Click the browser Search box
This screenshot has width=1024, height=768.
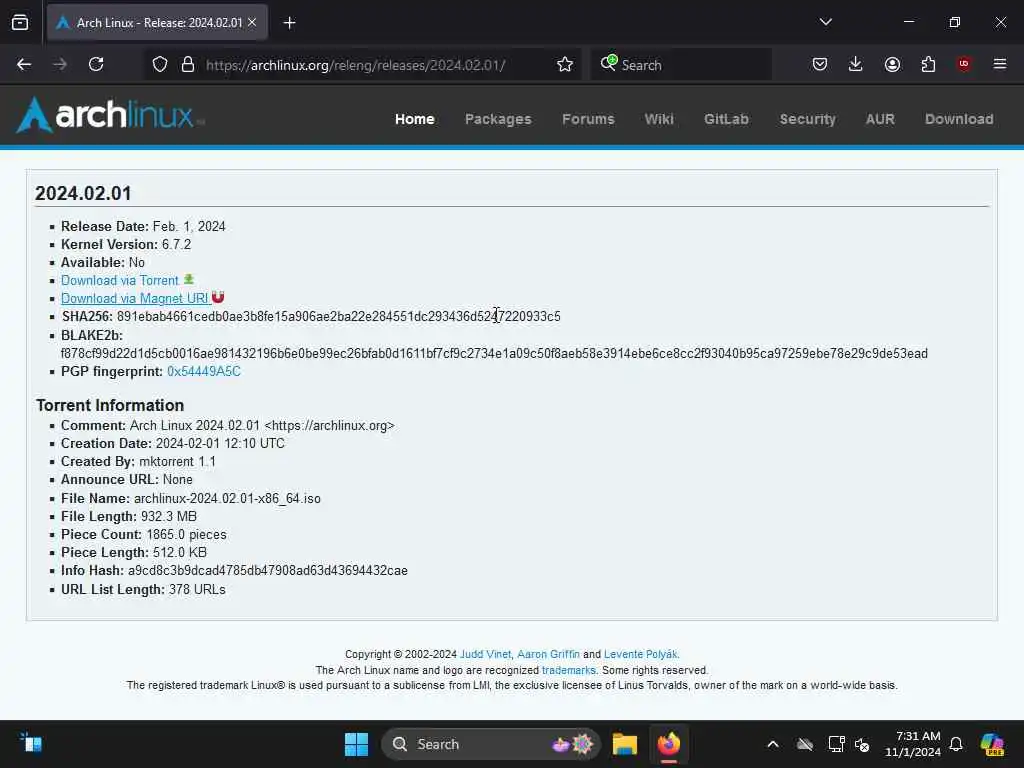pos(681,65)
